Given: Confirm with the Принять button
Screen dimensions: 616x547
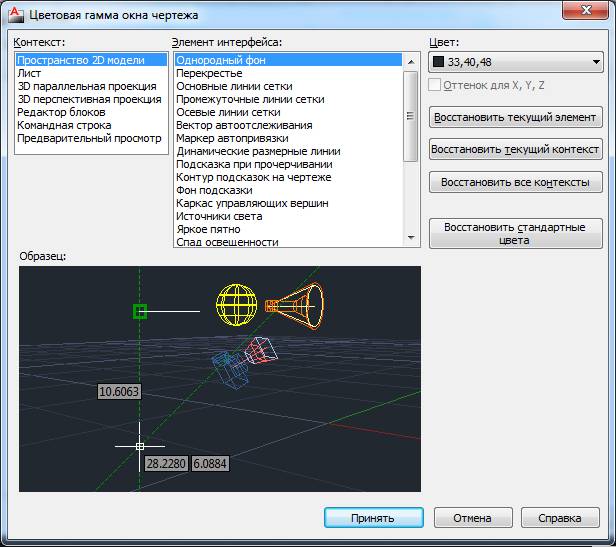Looking at the screenshot, I should click(x=373, y=518).
